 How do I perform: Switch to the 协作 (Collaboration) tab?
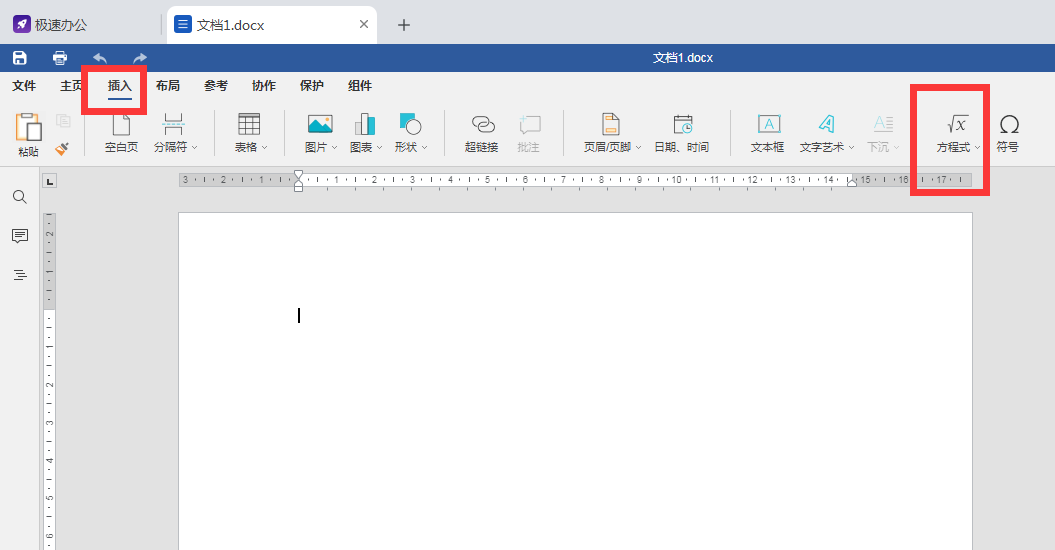coord(264,85)
